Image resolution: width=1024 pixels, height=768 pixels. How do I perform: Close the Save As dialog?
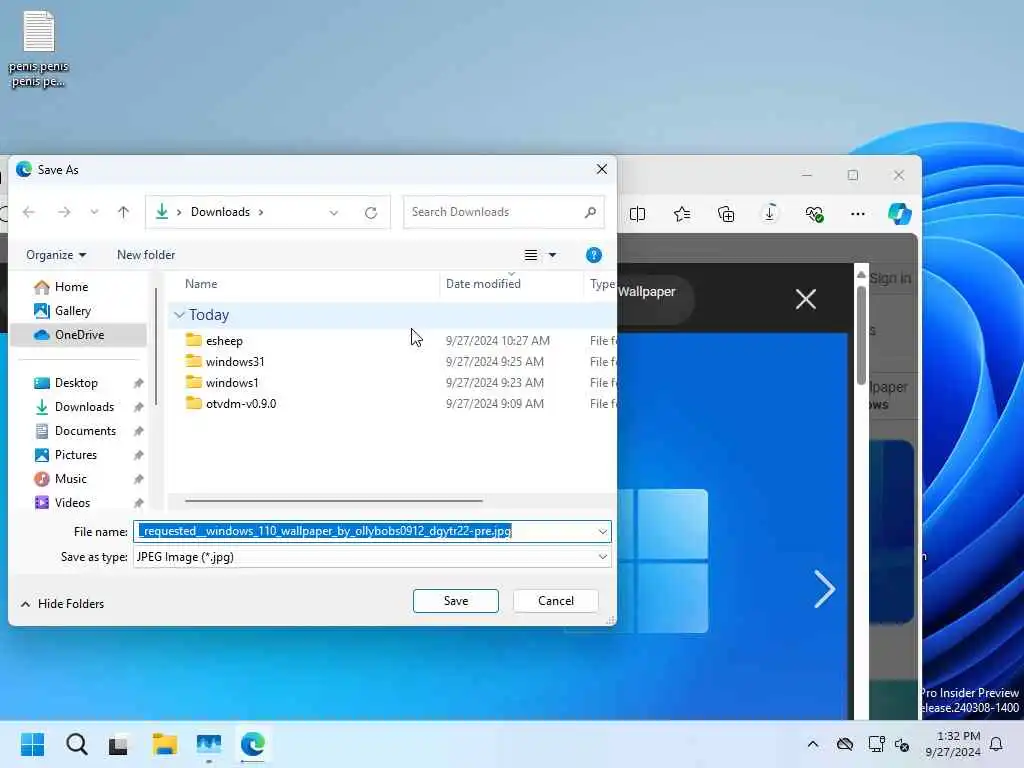point(602,169)
